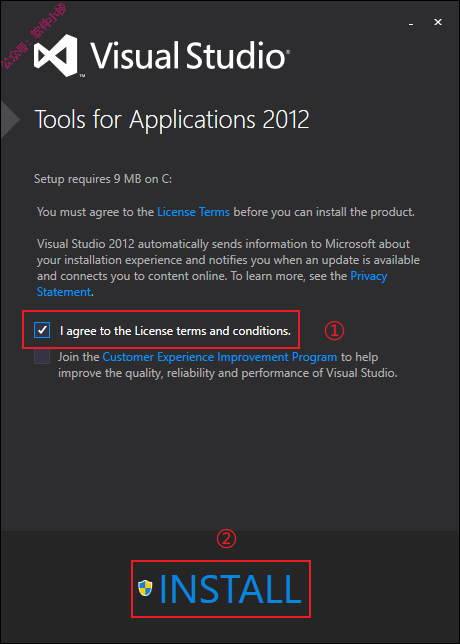Click the red circled number 2 annotation
The height and width of the screenshot is (644, 460).
click(x=226, y=540)
